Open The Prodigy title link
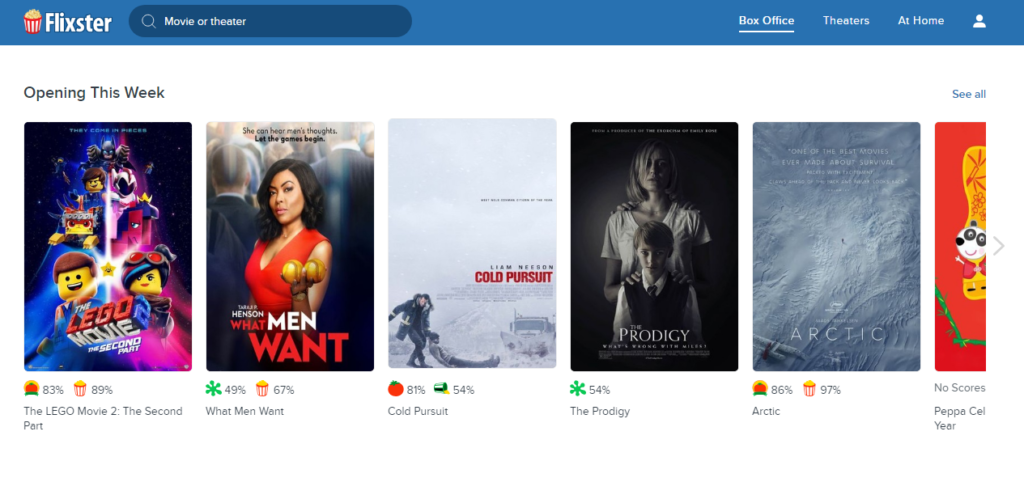The image size is (1024, 478). click(600, 411)
